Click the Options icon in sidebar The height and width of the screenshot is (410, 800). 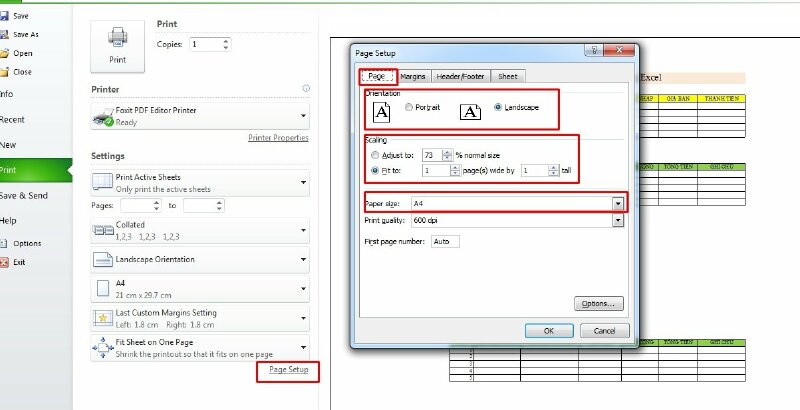pos(4,243)
